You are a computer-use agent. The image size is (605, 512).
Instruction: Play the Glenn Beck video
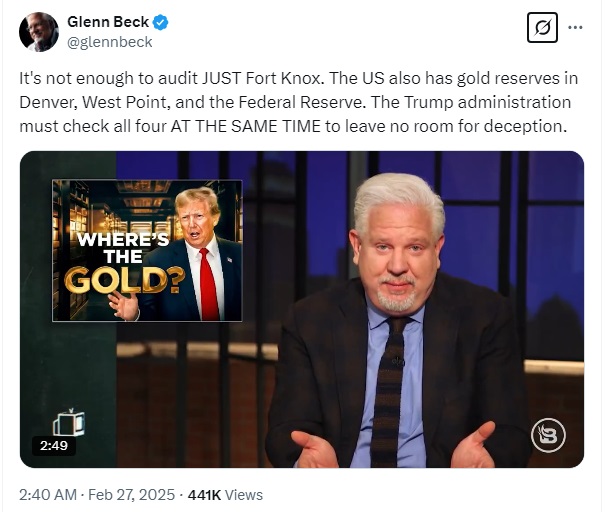[302, 309]
